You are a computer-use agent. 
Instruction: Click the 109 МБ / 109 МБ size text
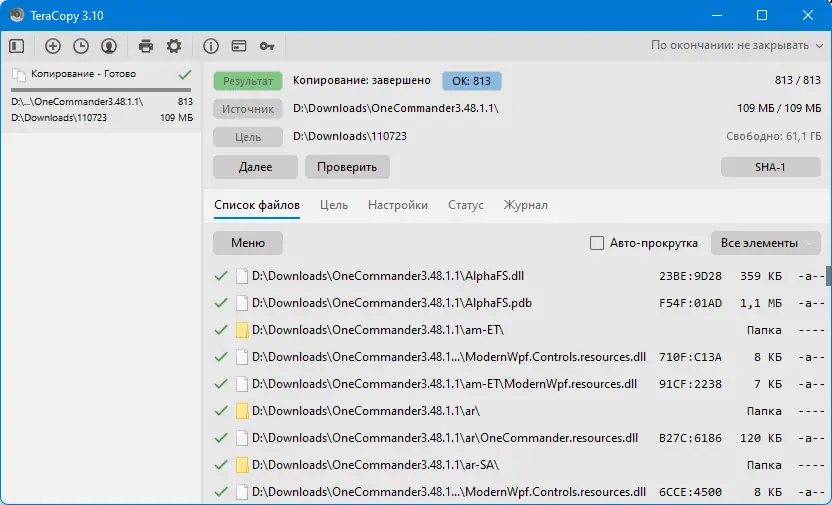779,108
